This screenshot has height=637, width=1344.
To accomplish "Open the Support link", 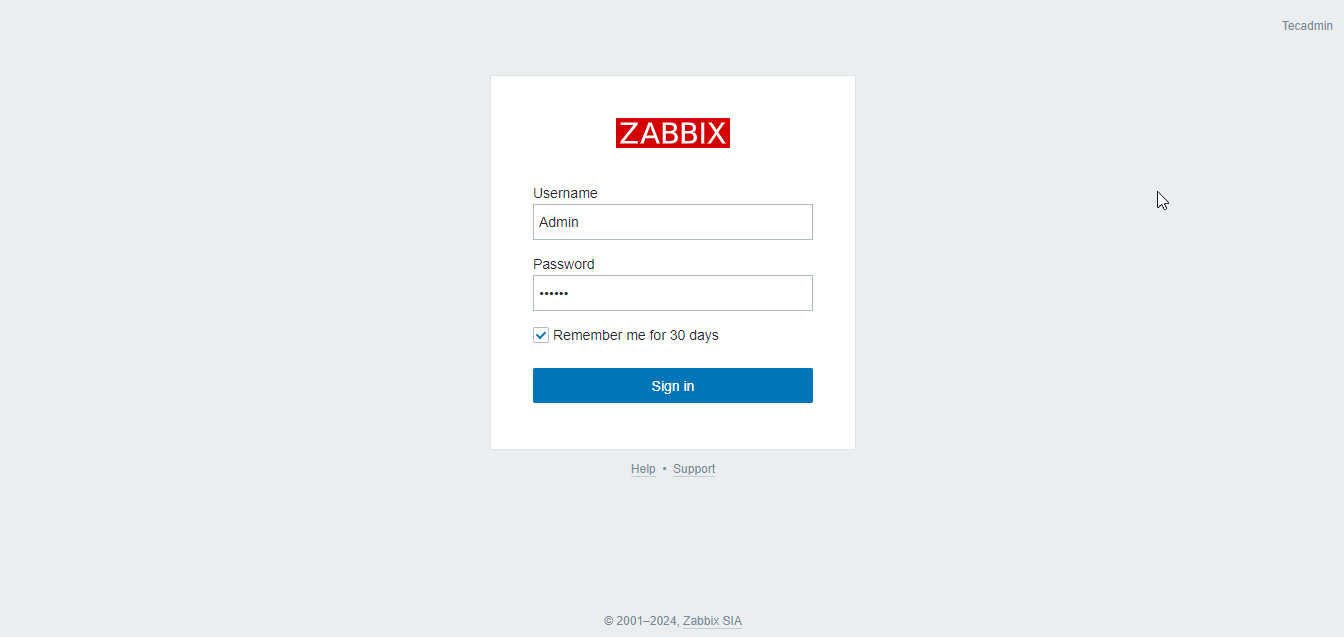I will 694,468.
